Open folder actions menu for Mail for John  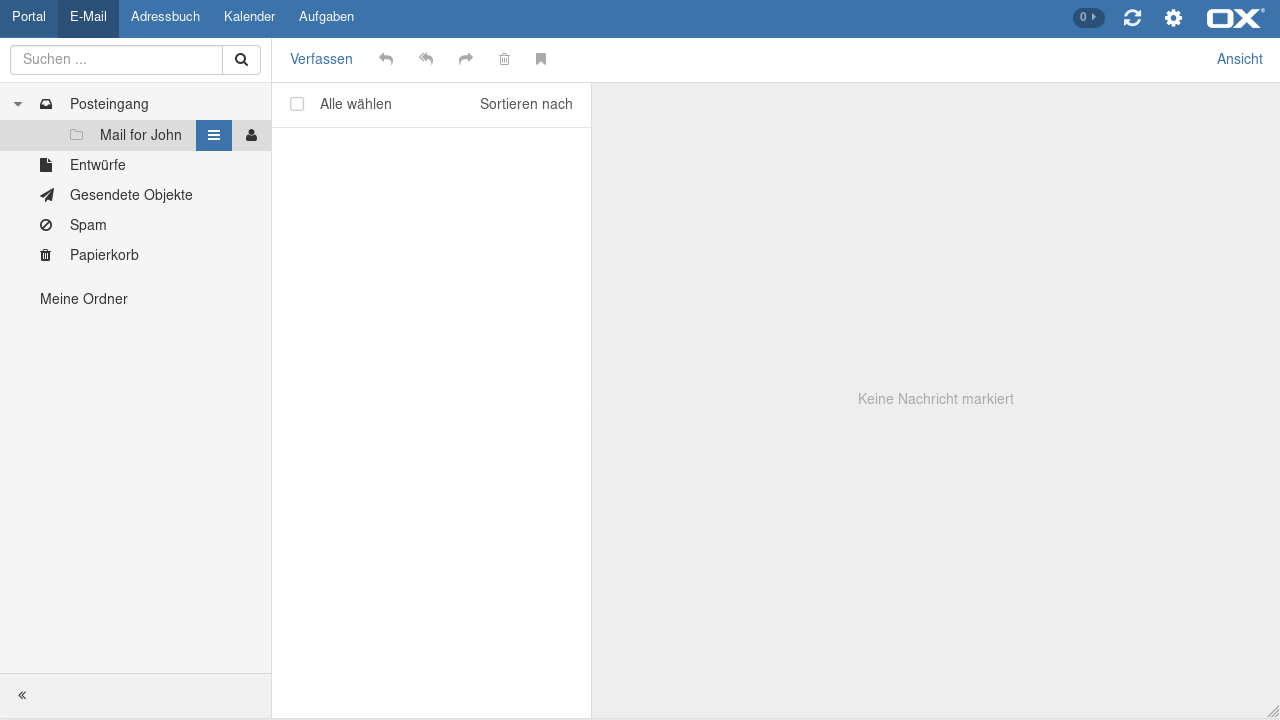coord(214,136)
